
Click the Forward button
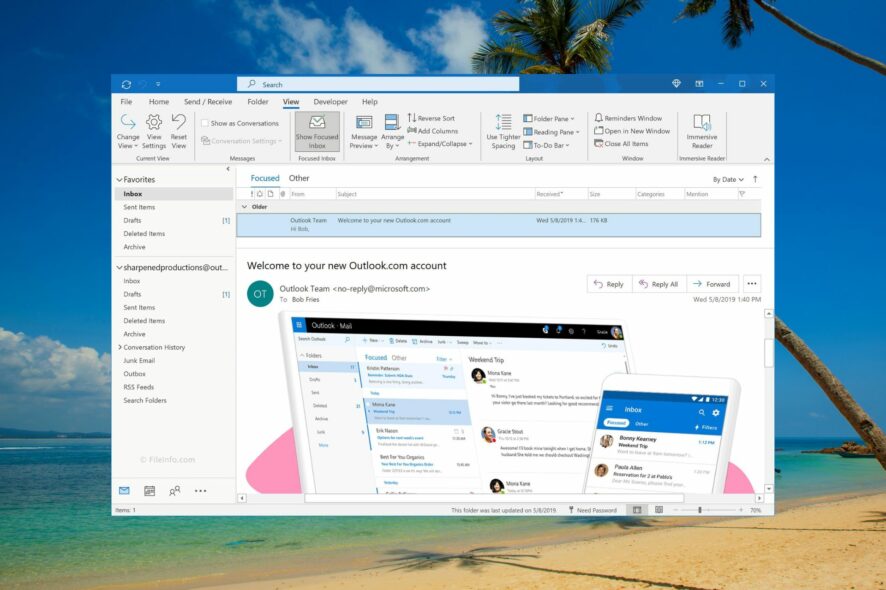(712, 284)
